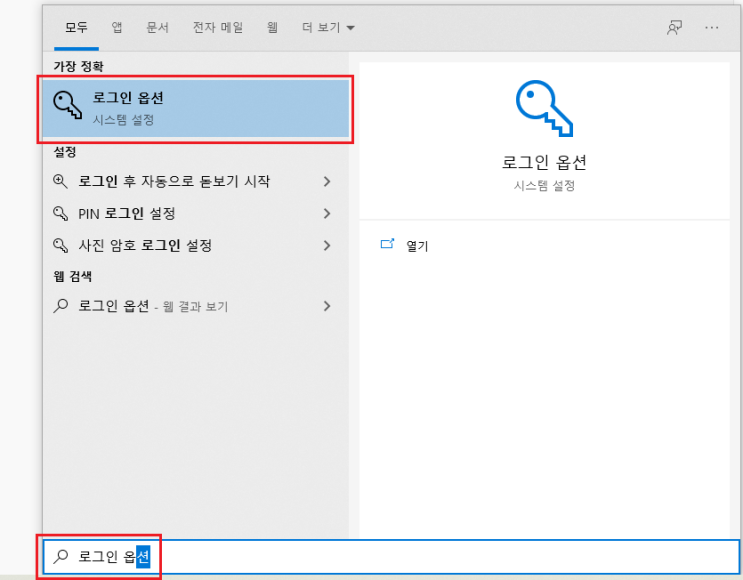Expand arrow for PIN 로그인 설정
Screen dimensions: 743x580
pyautogui.click(x=327, y=214)
